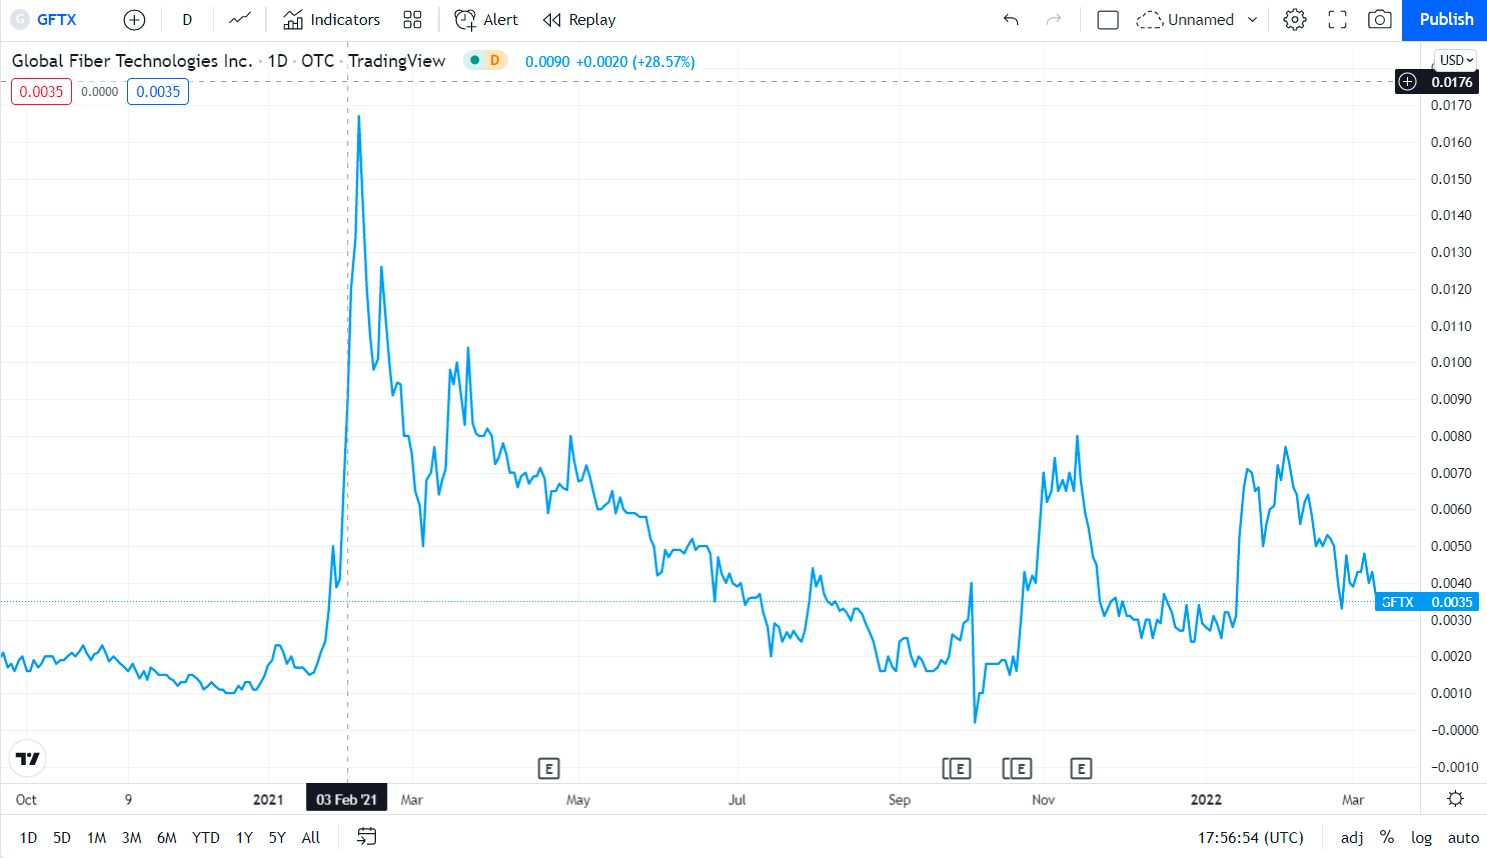Open the Indicators dialog
Screen dimensions: 1487x858
tap(332, 20)
